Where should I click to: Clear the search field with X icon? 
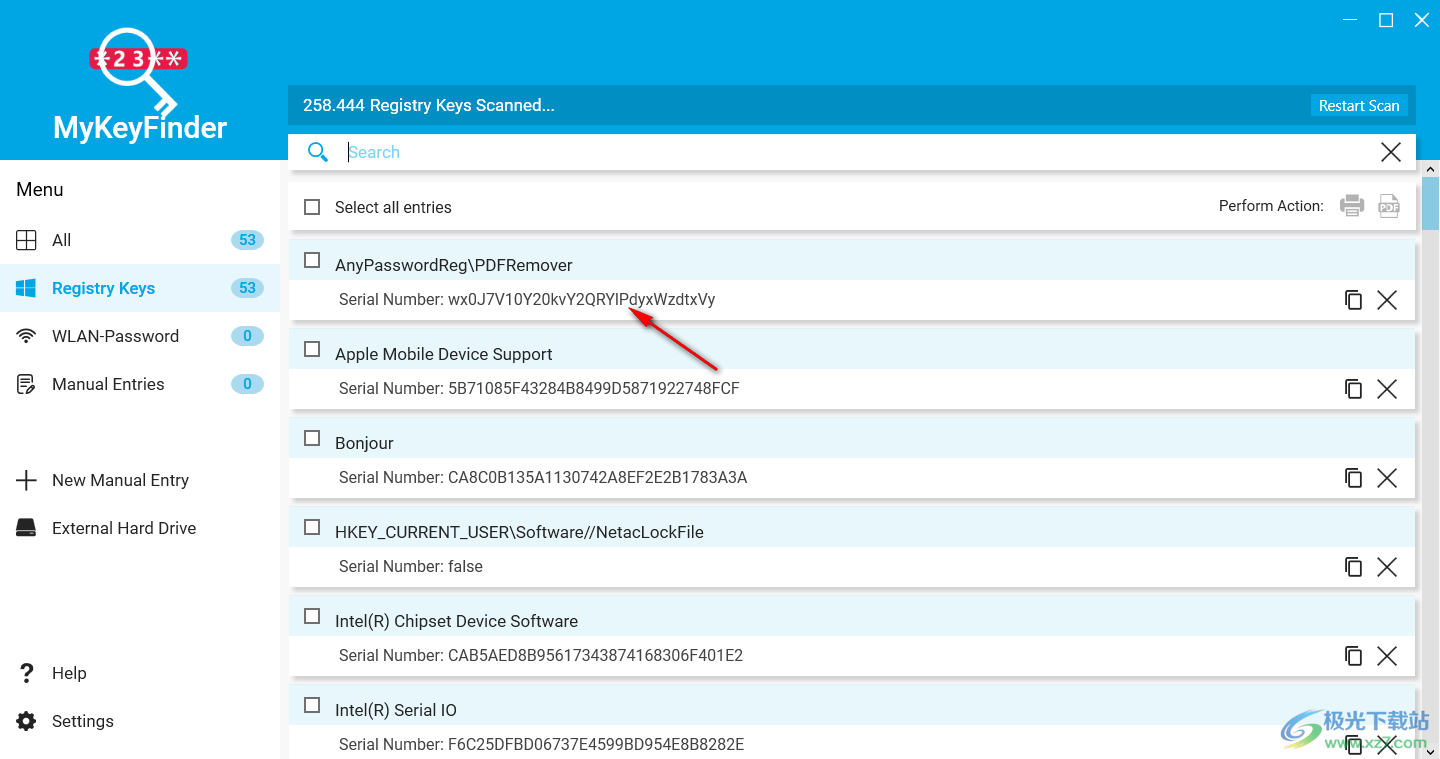point(1391,152)
